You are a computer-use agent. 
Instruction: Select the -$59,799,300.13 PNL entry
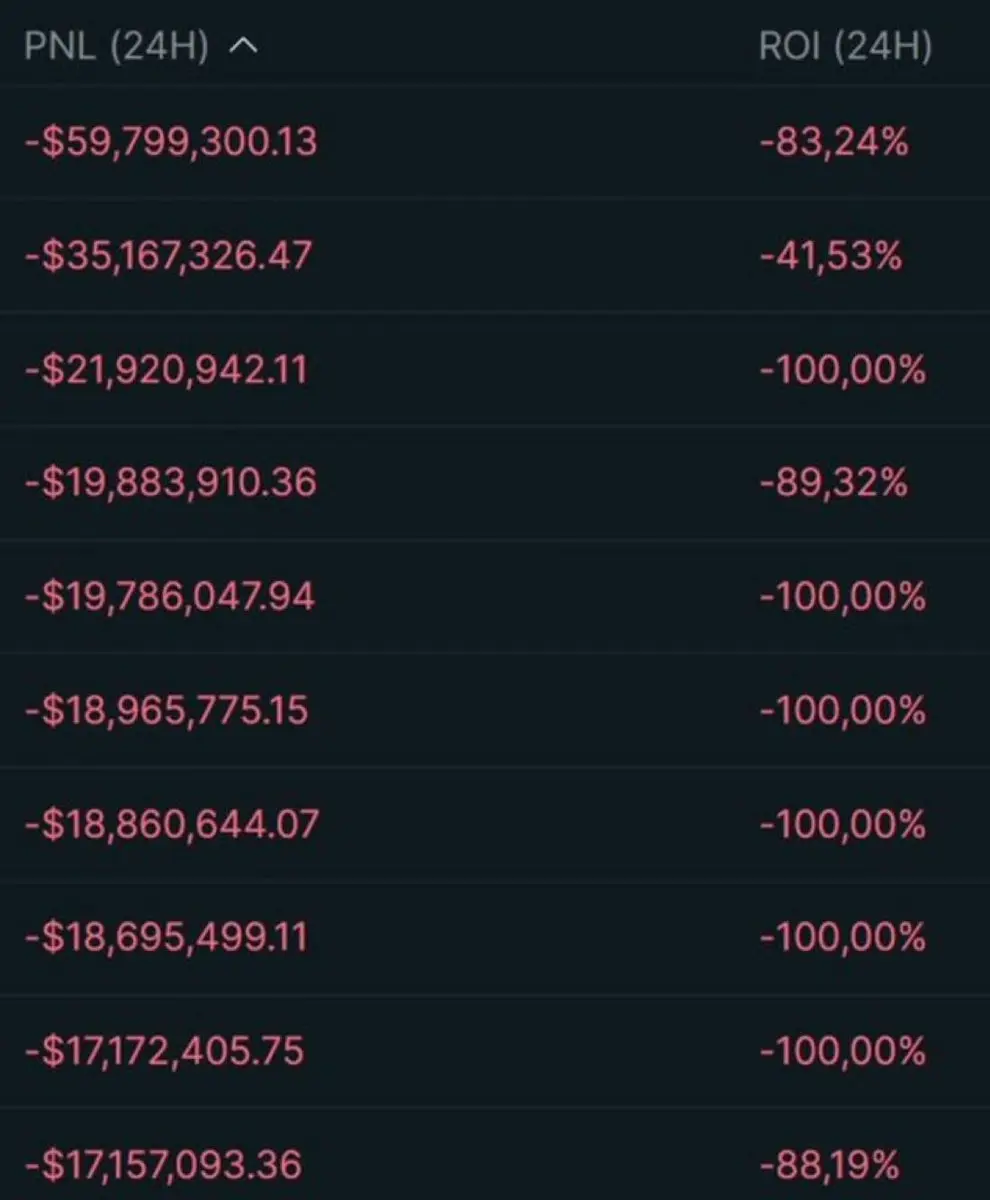coord(171,142)
